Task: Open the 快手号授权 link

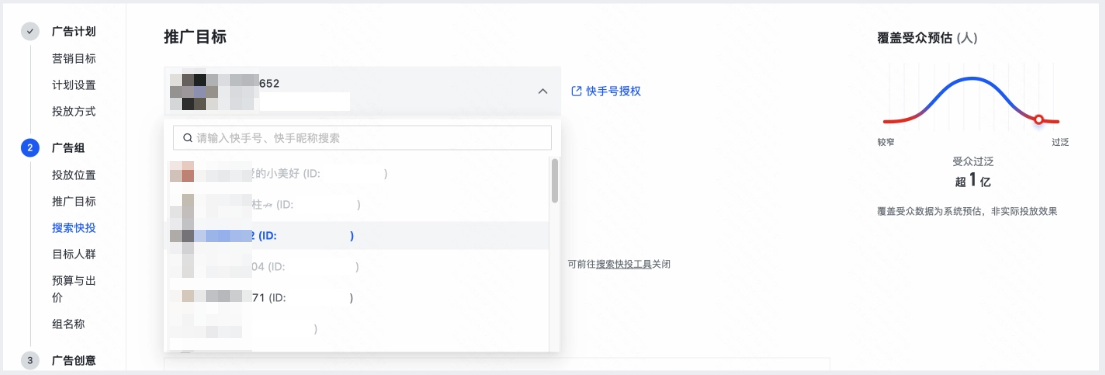Action: pyautogui.click(x=614, y=91)
